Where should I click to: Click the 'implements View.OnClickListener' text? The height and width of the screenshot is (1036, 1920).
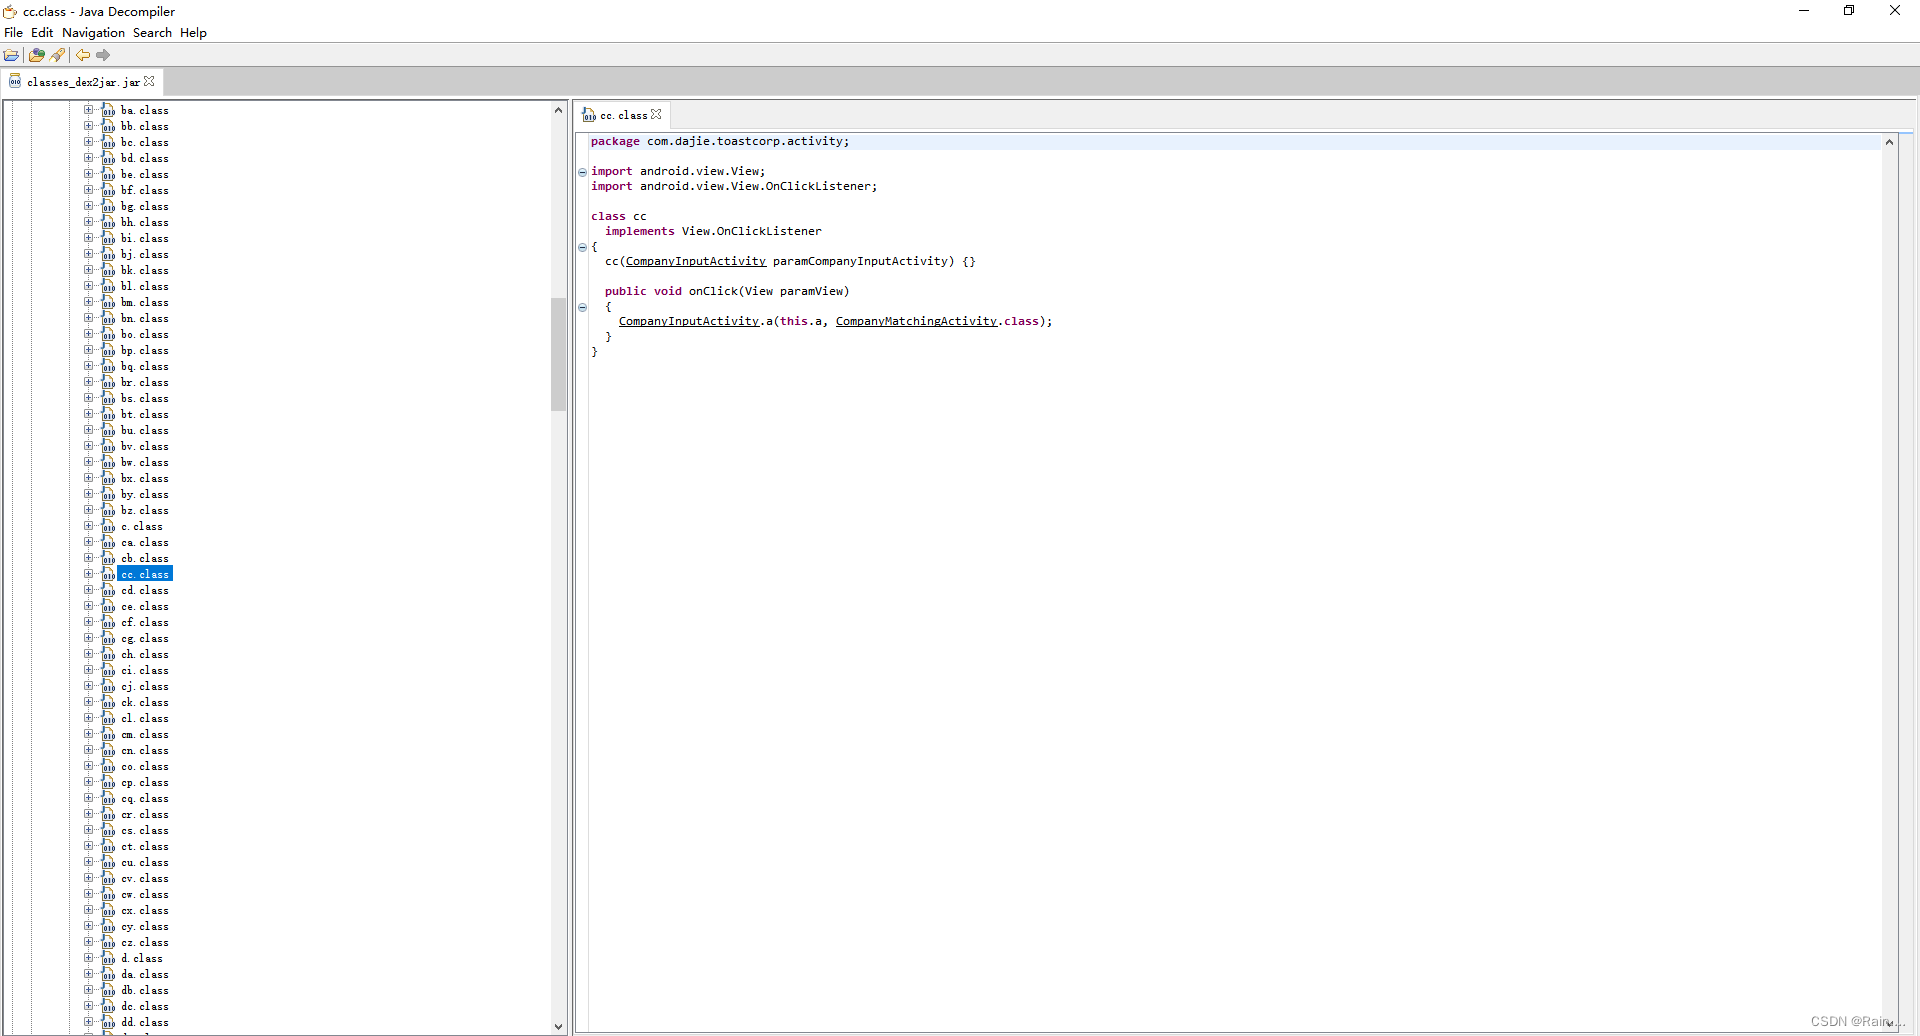[713, 231]
